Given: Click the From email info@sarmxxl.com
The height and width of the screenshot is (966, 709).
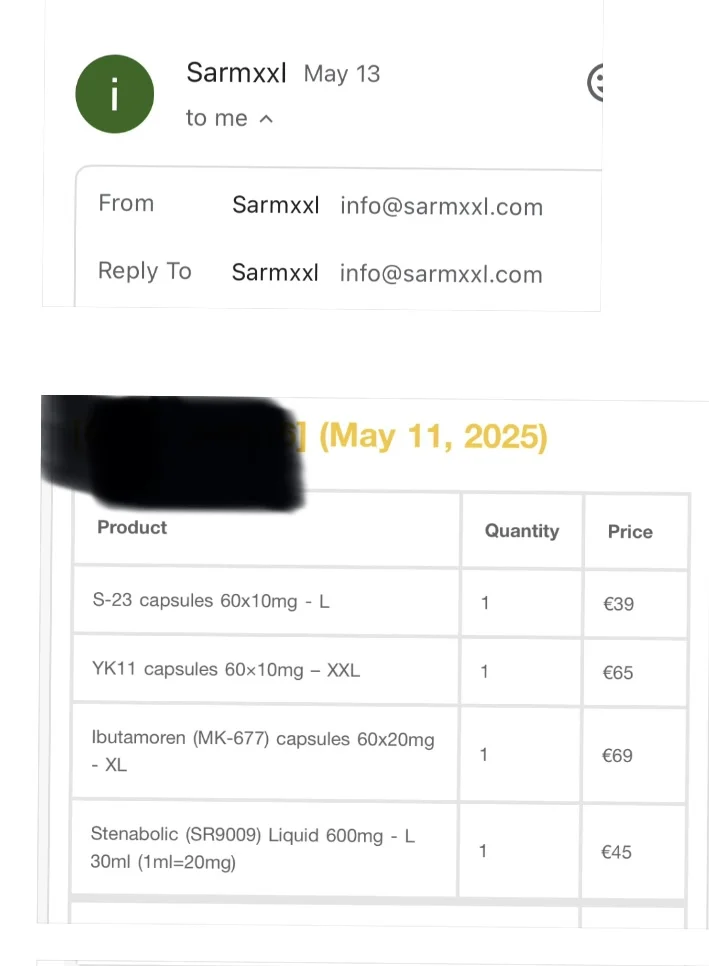Looking at the screenshot, I should (x=442, y=206).
